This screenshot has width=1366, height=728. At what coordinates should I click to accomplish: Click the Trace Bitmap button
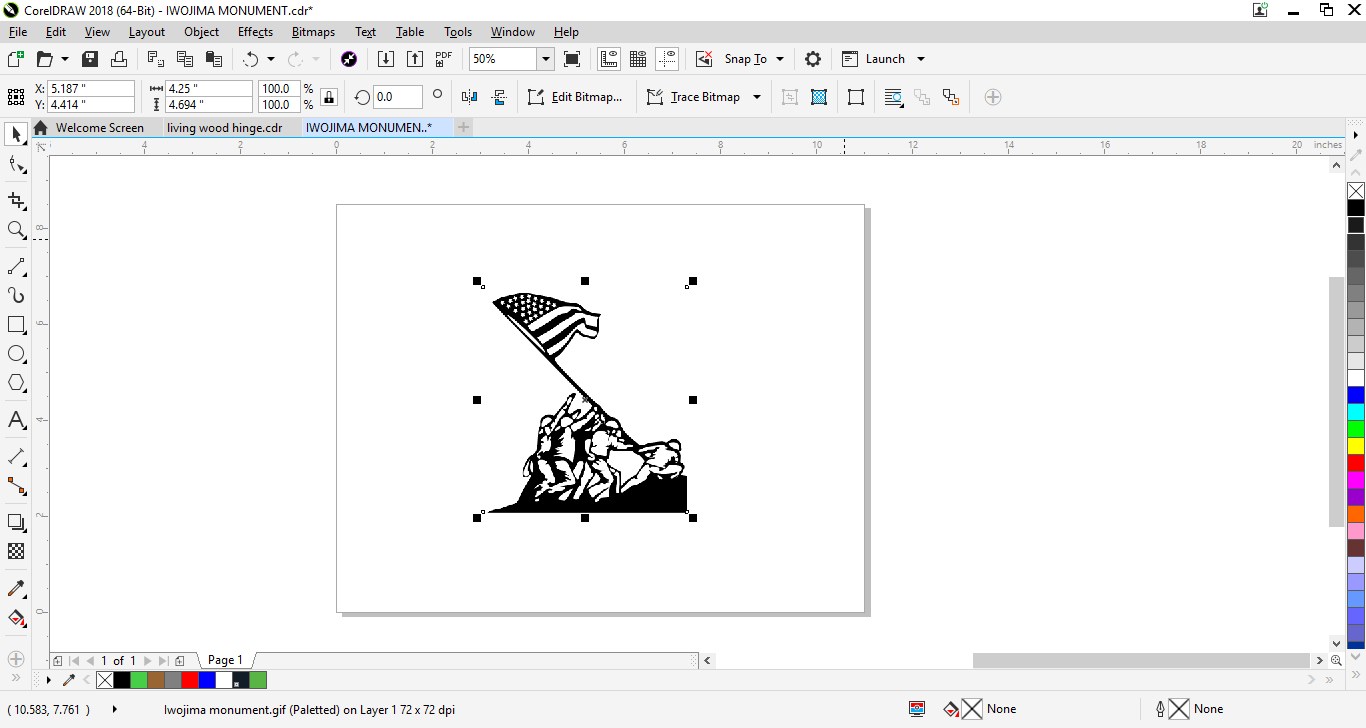695,97
